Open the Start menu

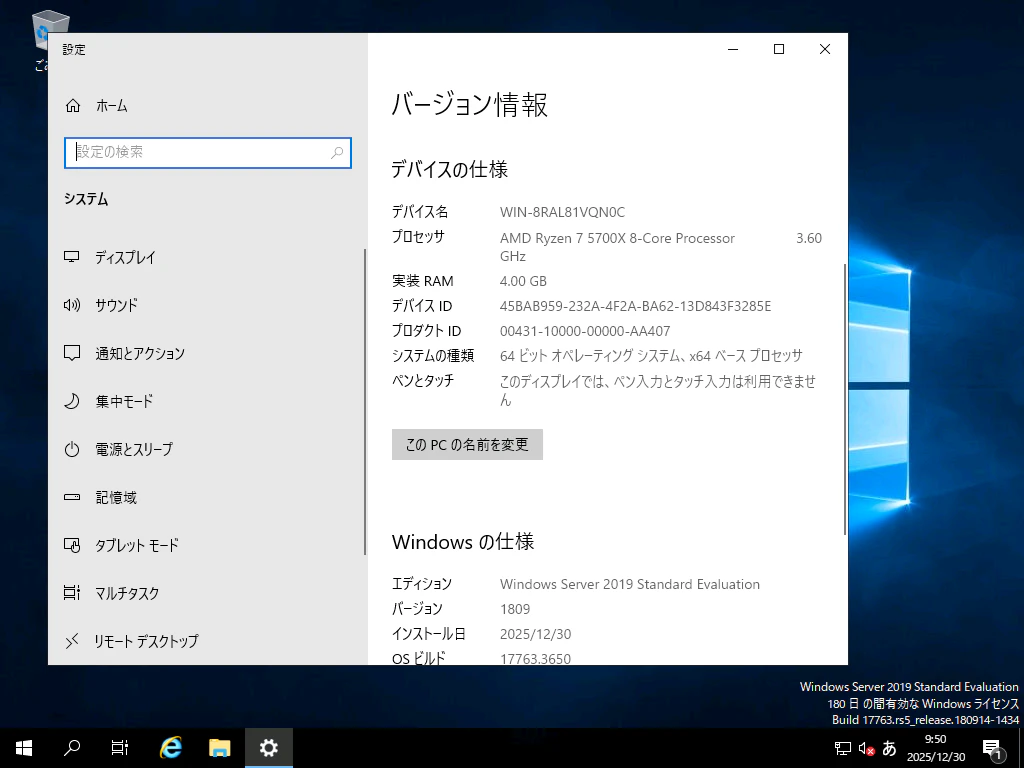coord(22,747)
